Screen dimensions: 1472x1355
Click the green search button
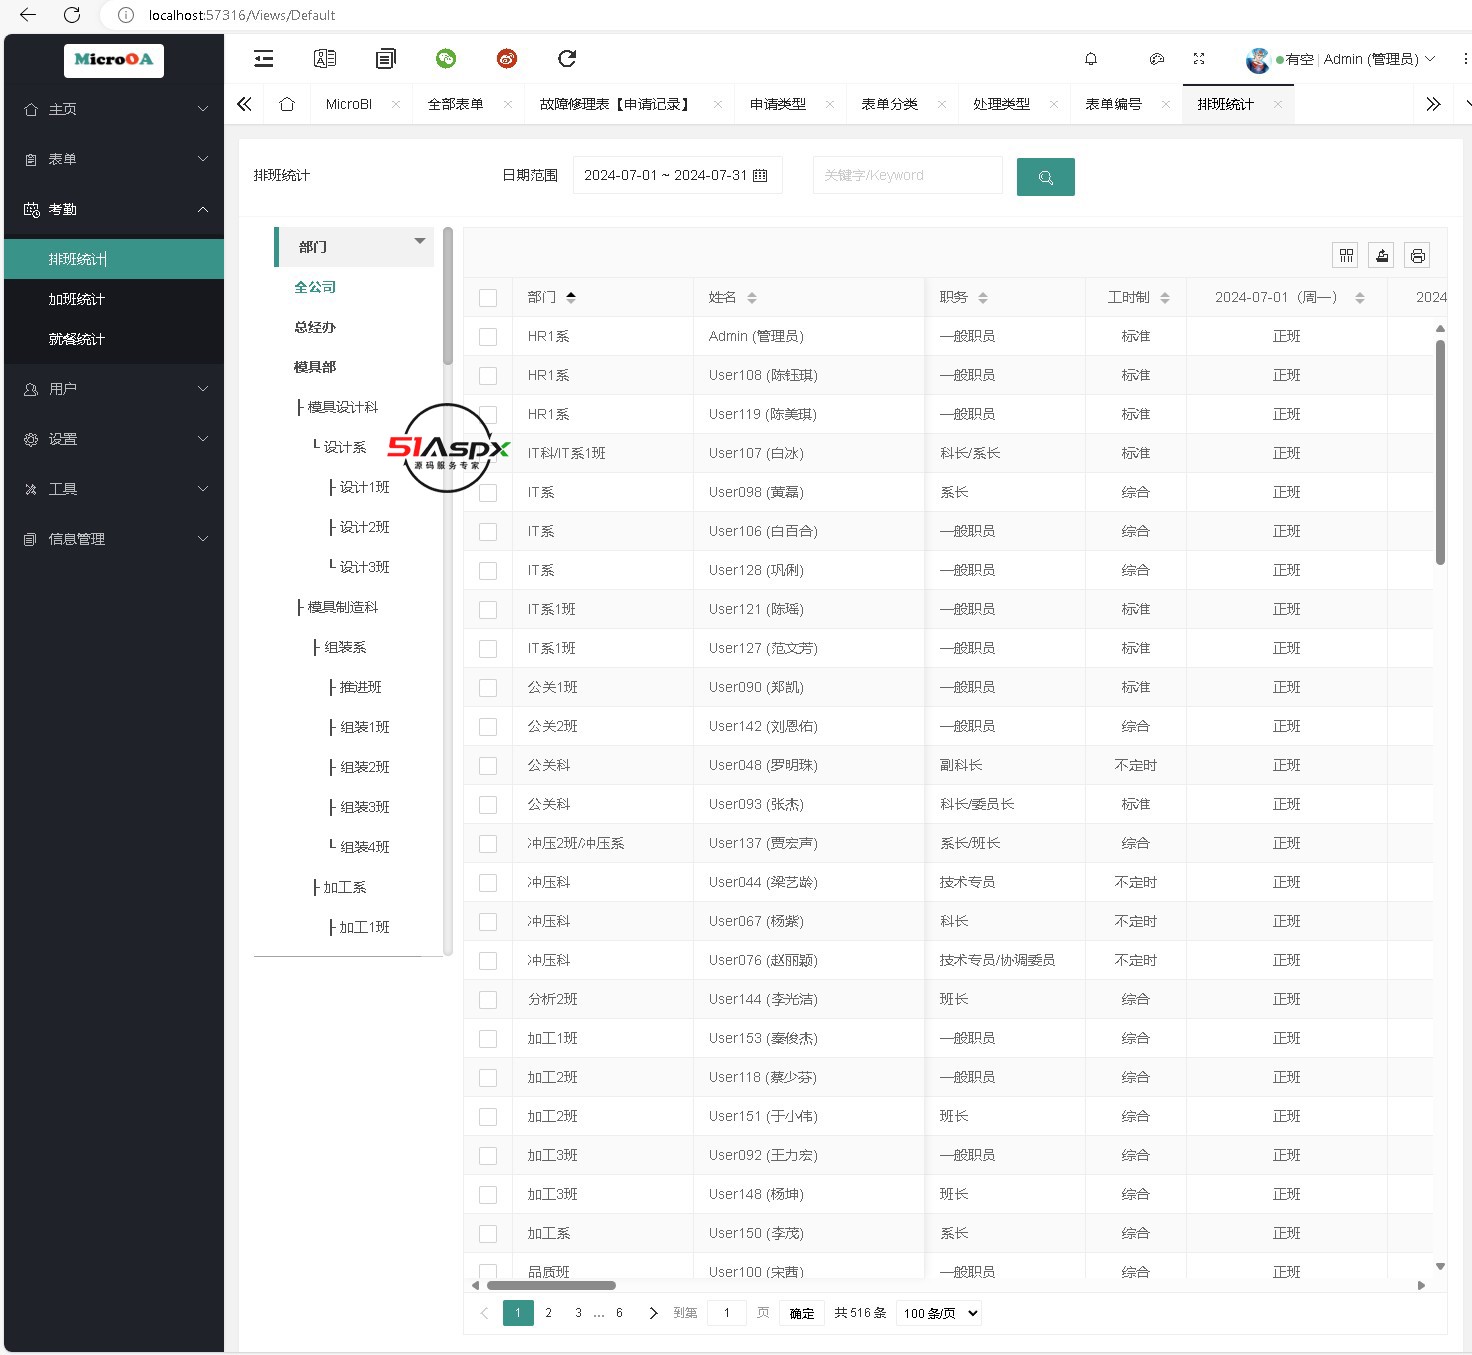click(x=1045, y=177)
